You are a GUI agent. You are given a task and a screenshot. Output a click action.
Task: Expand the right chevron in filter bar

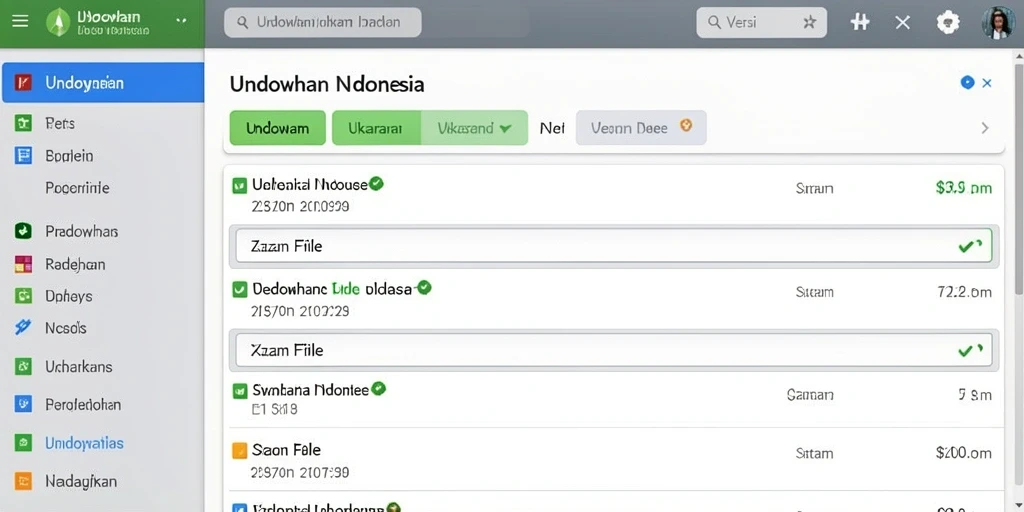pos(985,128)
